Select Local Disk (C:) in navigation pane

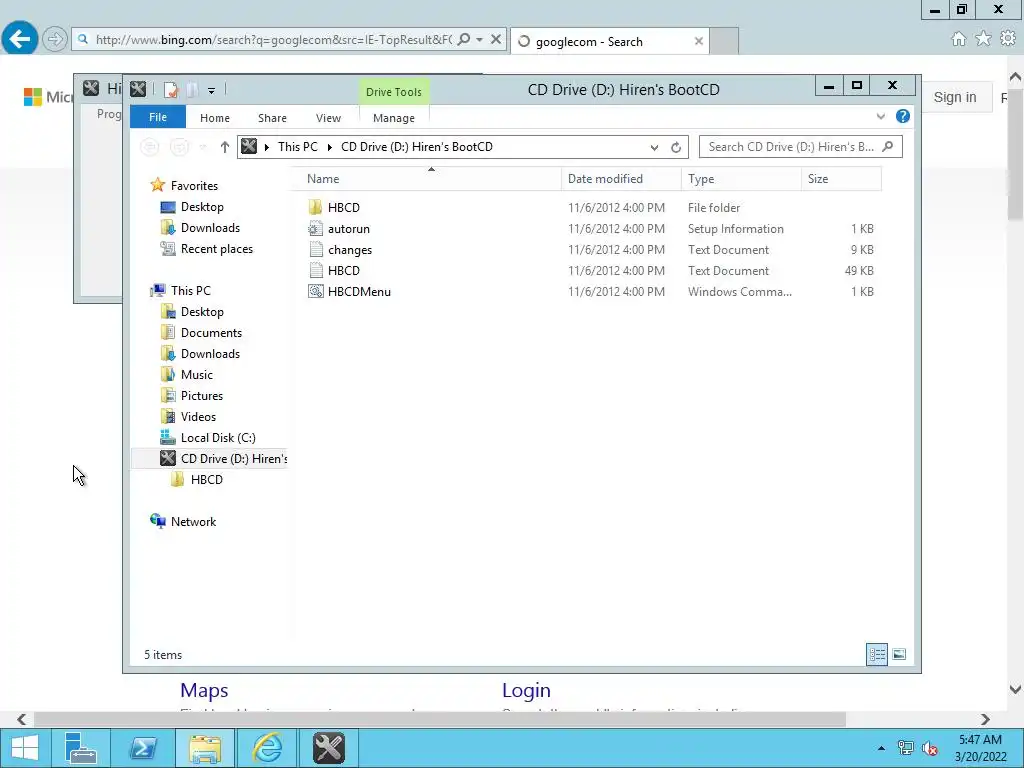point(217,438)
